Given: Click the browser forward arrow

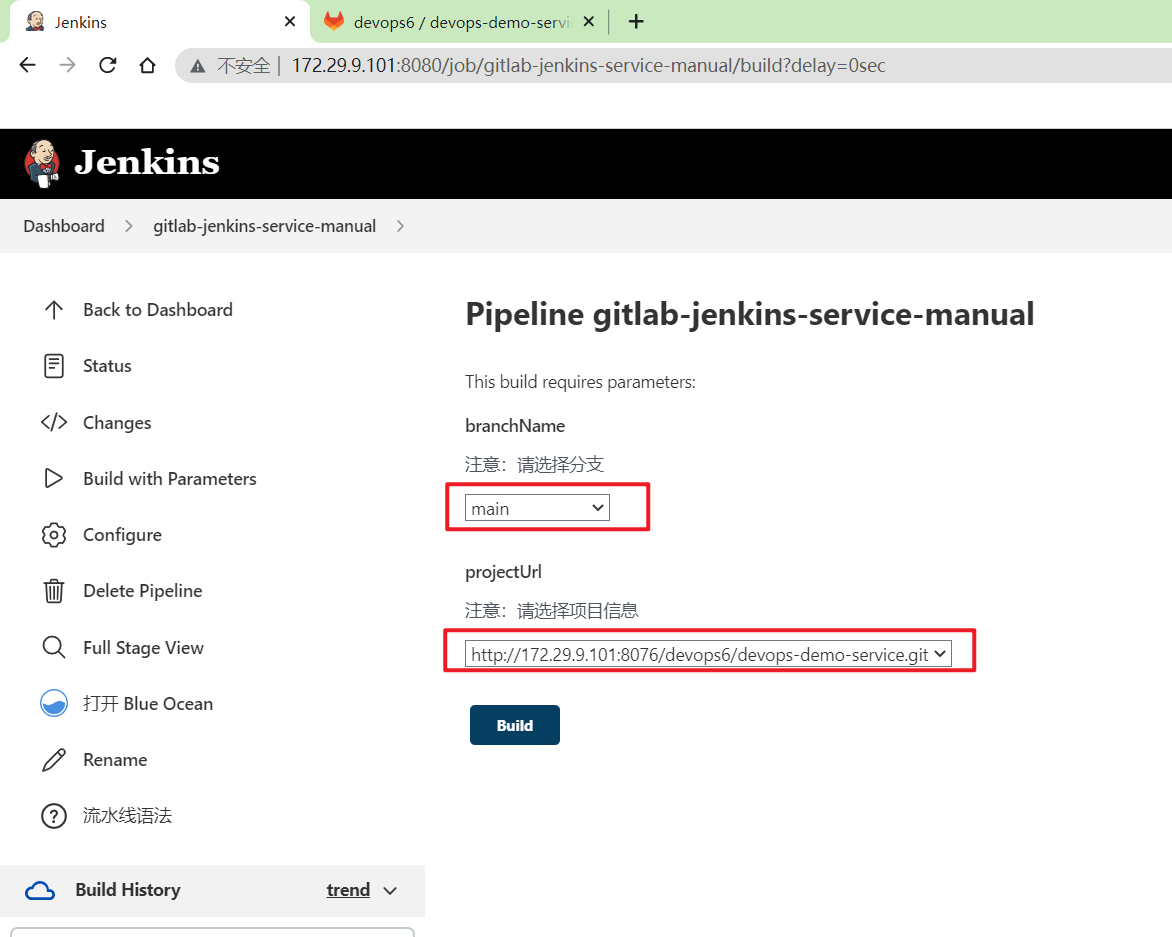Looking at the screenshot, I should pyautogui.click(x=67, y=65).
